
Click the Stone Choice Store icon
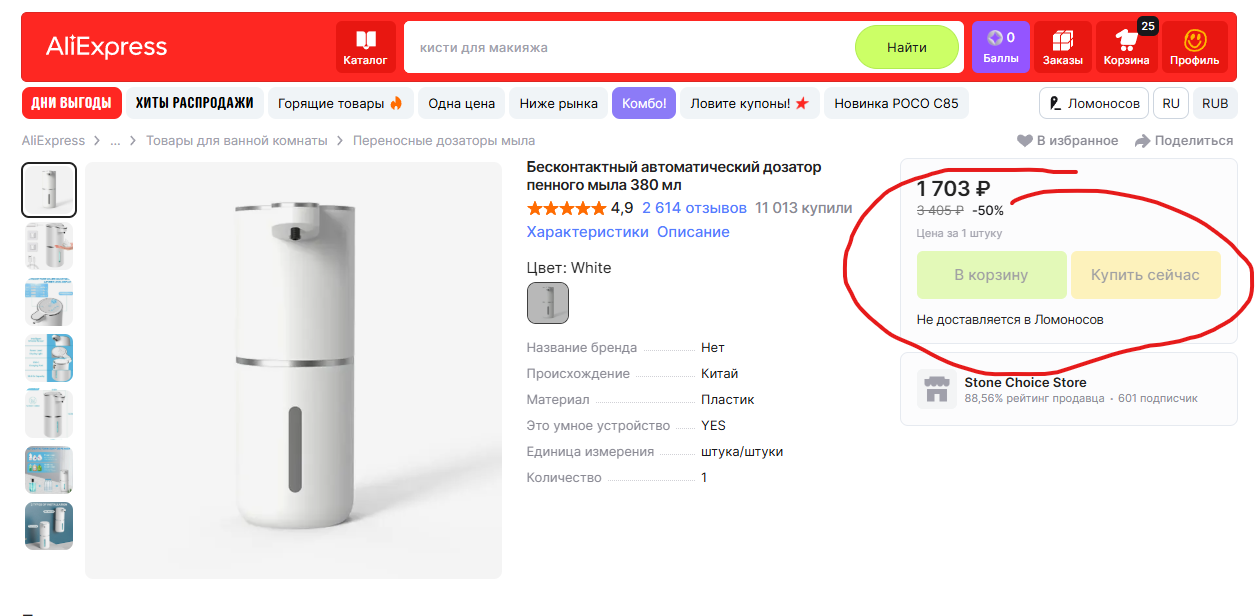[936, 388]
